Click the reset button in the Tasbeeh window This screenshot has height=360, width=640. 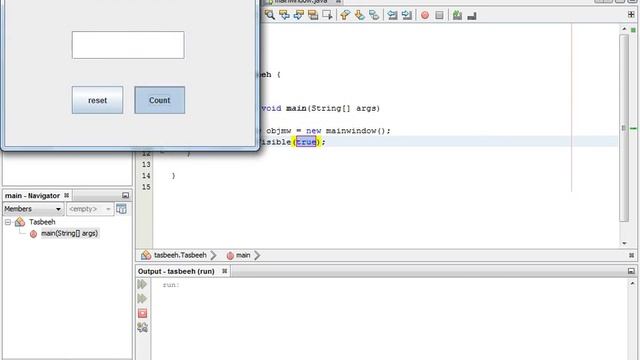pyautogui.click(x=98, y=100)
